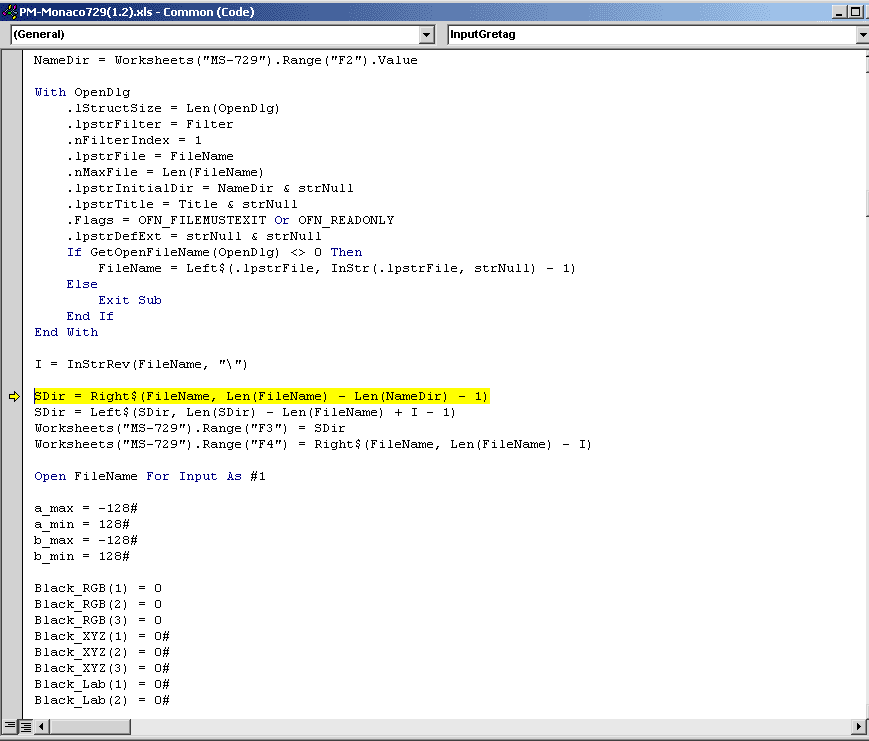Switch to Full Module View button
869x741 pixels.
(x=25, y=725)
